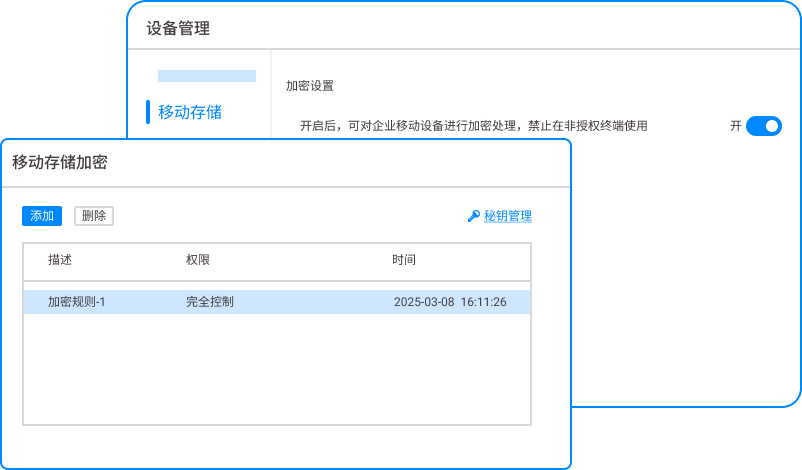802x470 pixels.
Task: Click the 开 label beside the switch
Action: click(736, 126)
